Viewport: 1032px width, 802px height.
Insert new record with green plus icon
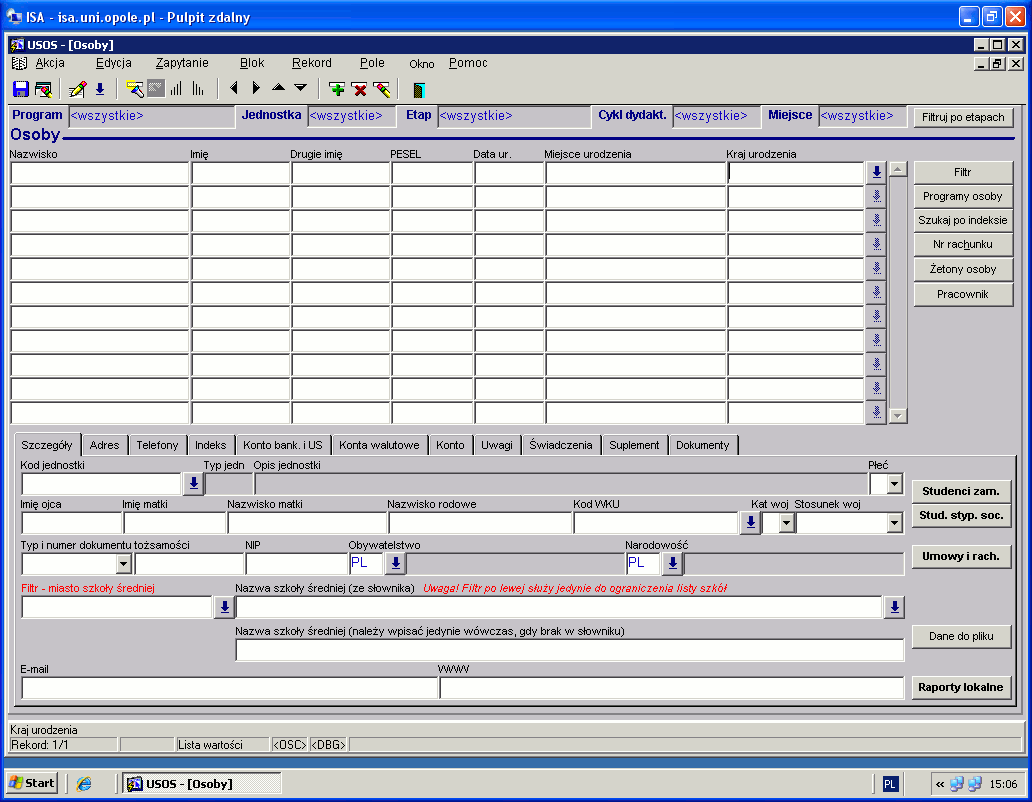tap(337, 89)
